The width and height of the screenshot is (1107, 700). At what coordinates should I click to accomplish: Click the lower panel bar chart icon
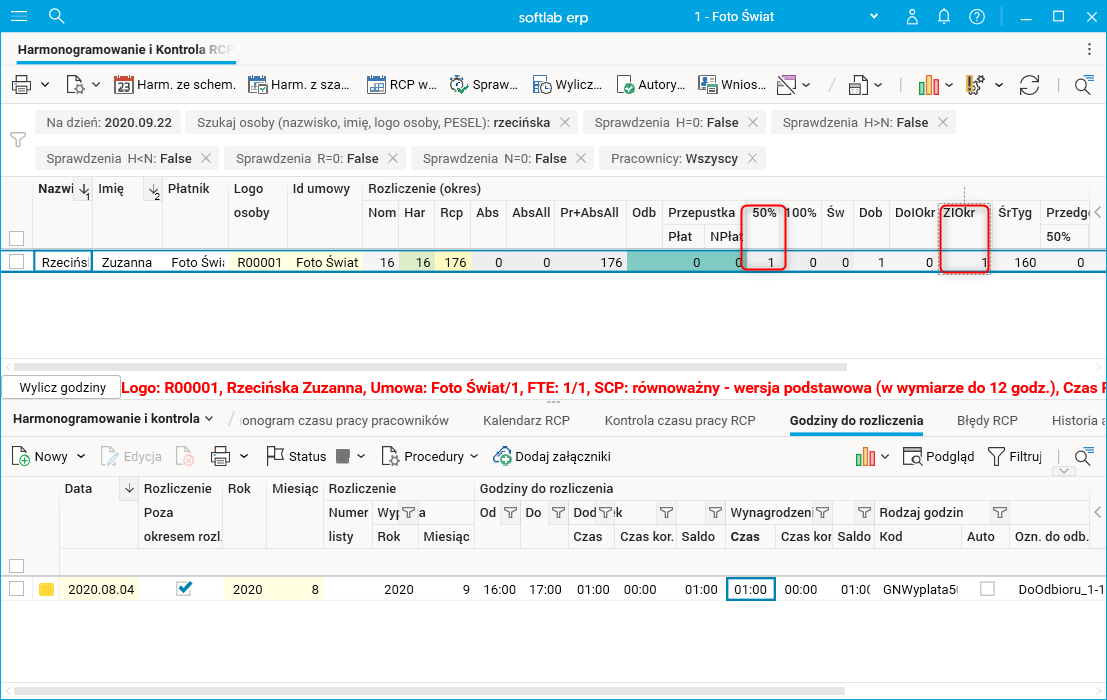tap(865, 457)
